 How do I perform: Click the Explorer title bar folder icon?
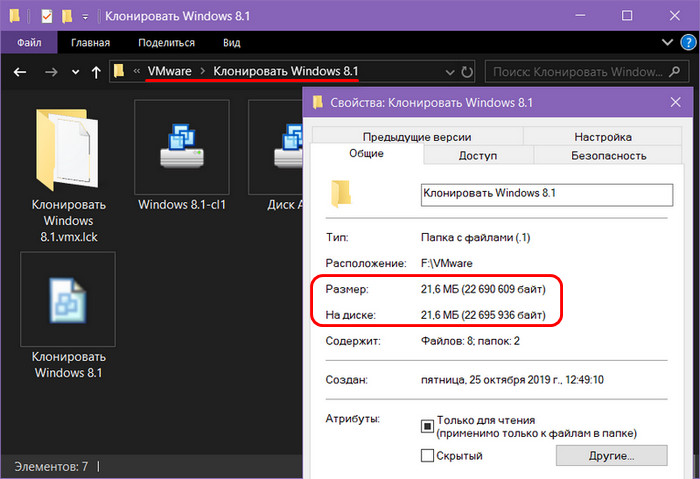pyautogui.click(x=15, y=16)
